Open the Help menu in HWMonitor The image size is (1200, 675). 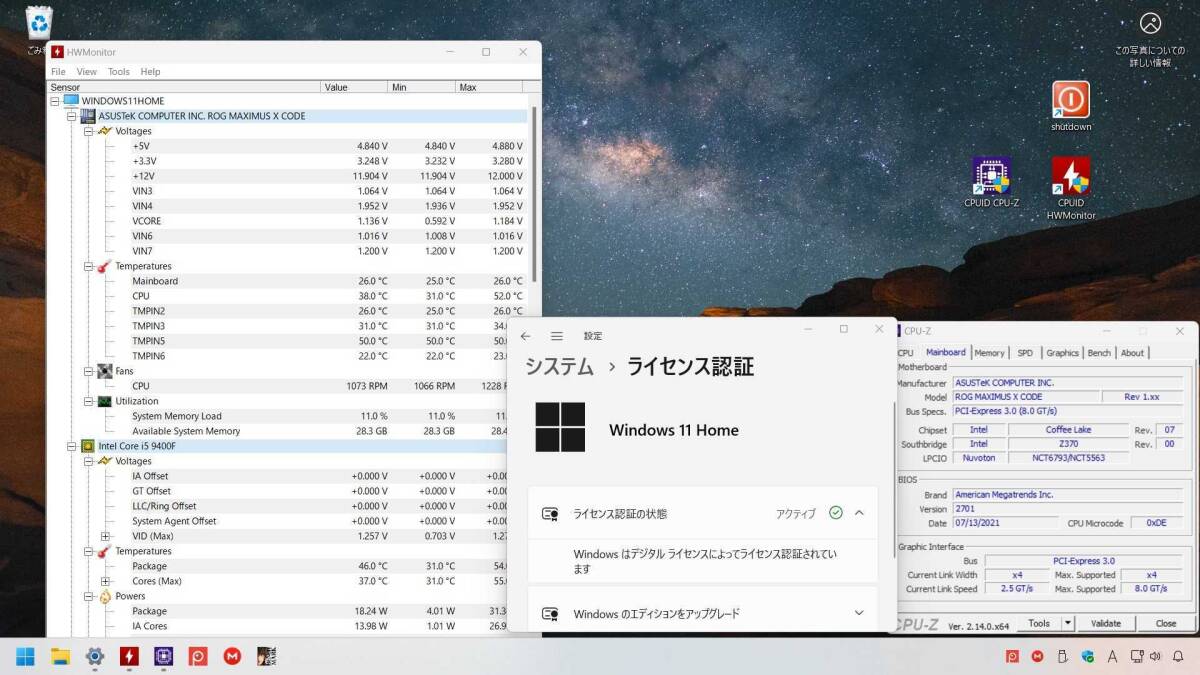pos(150,72)
